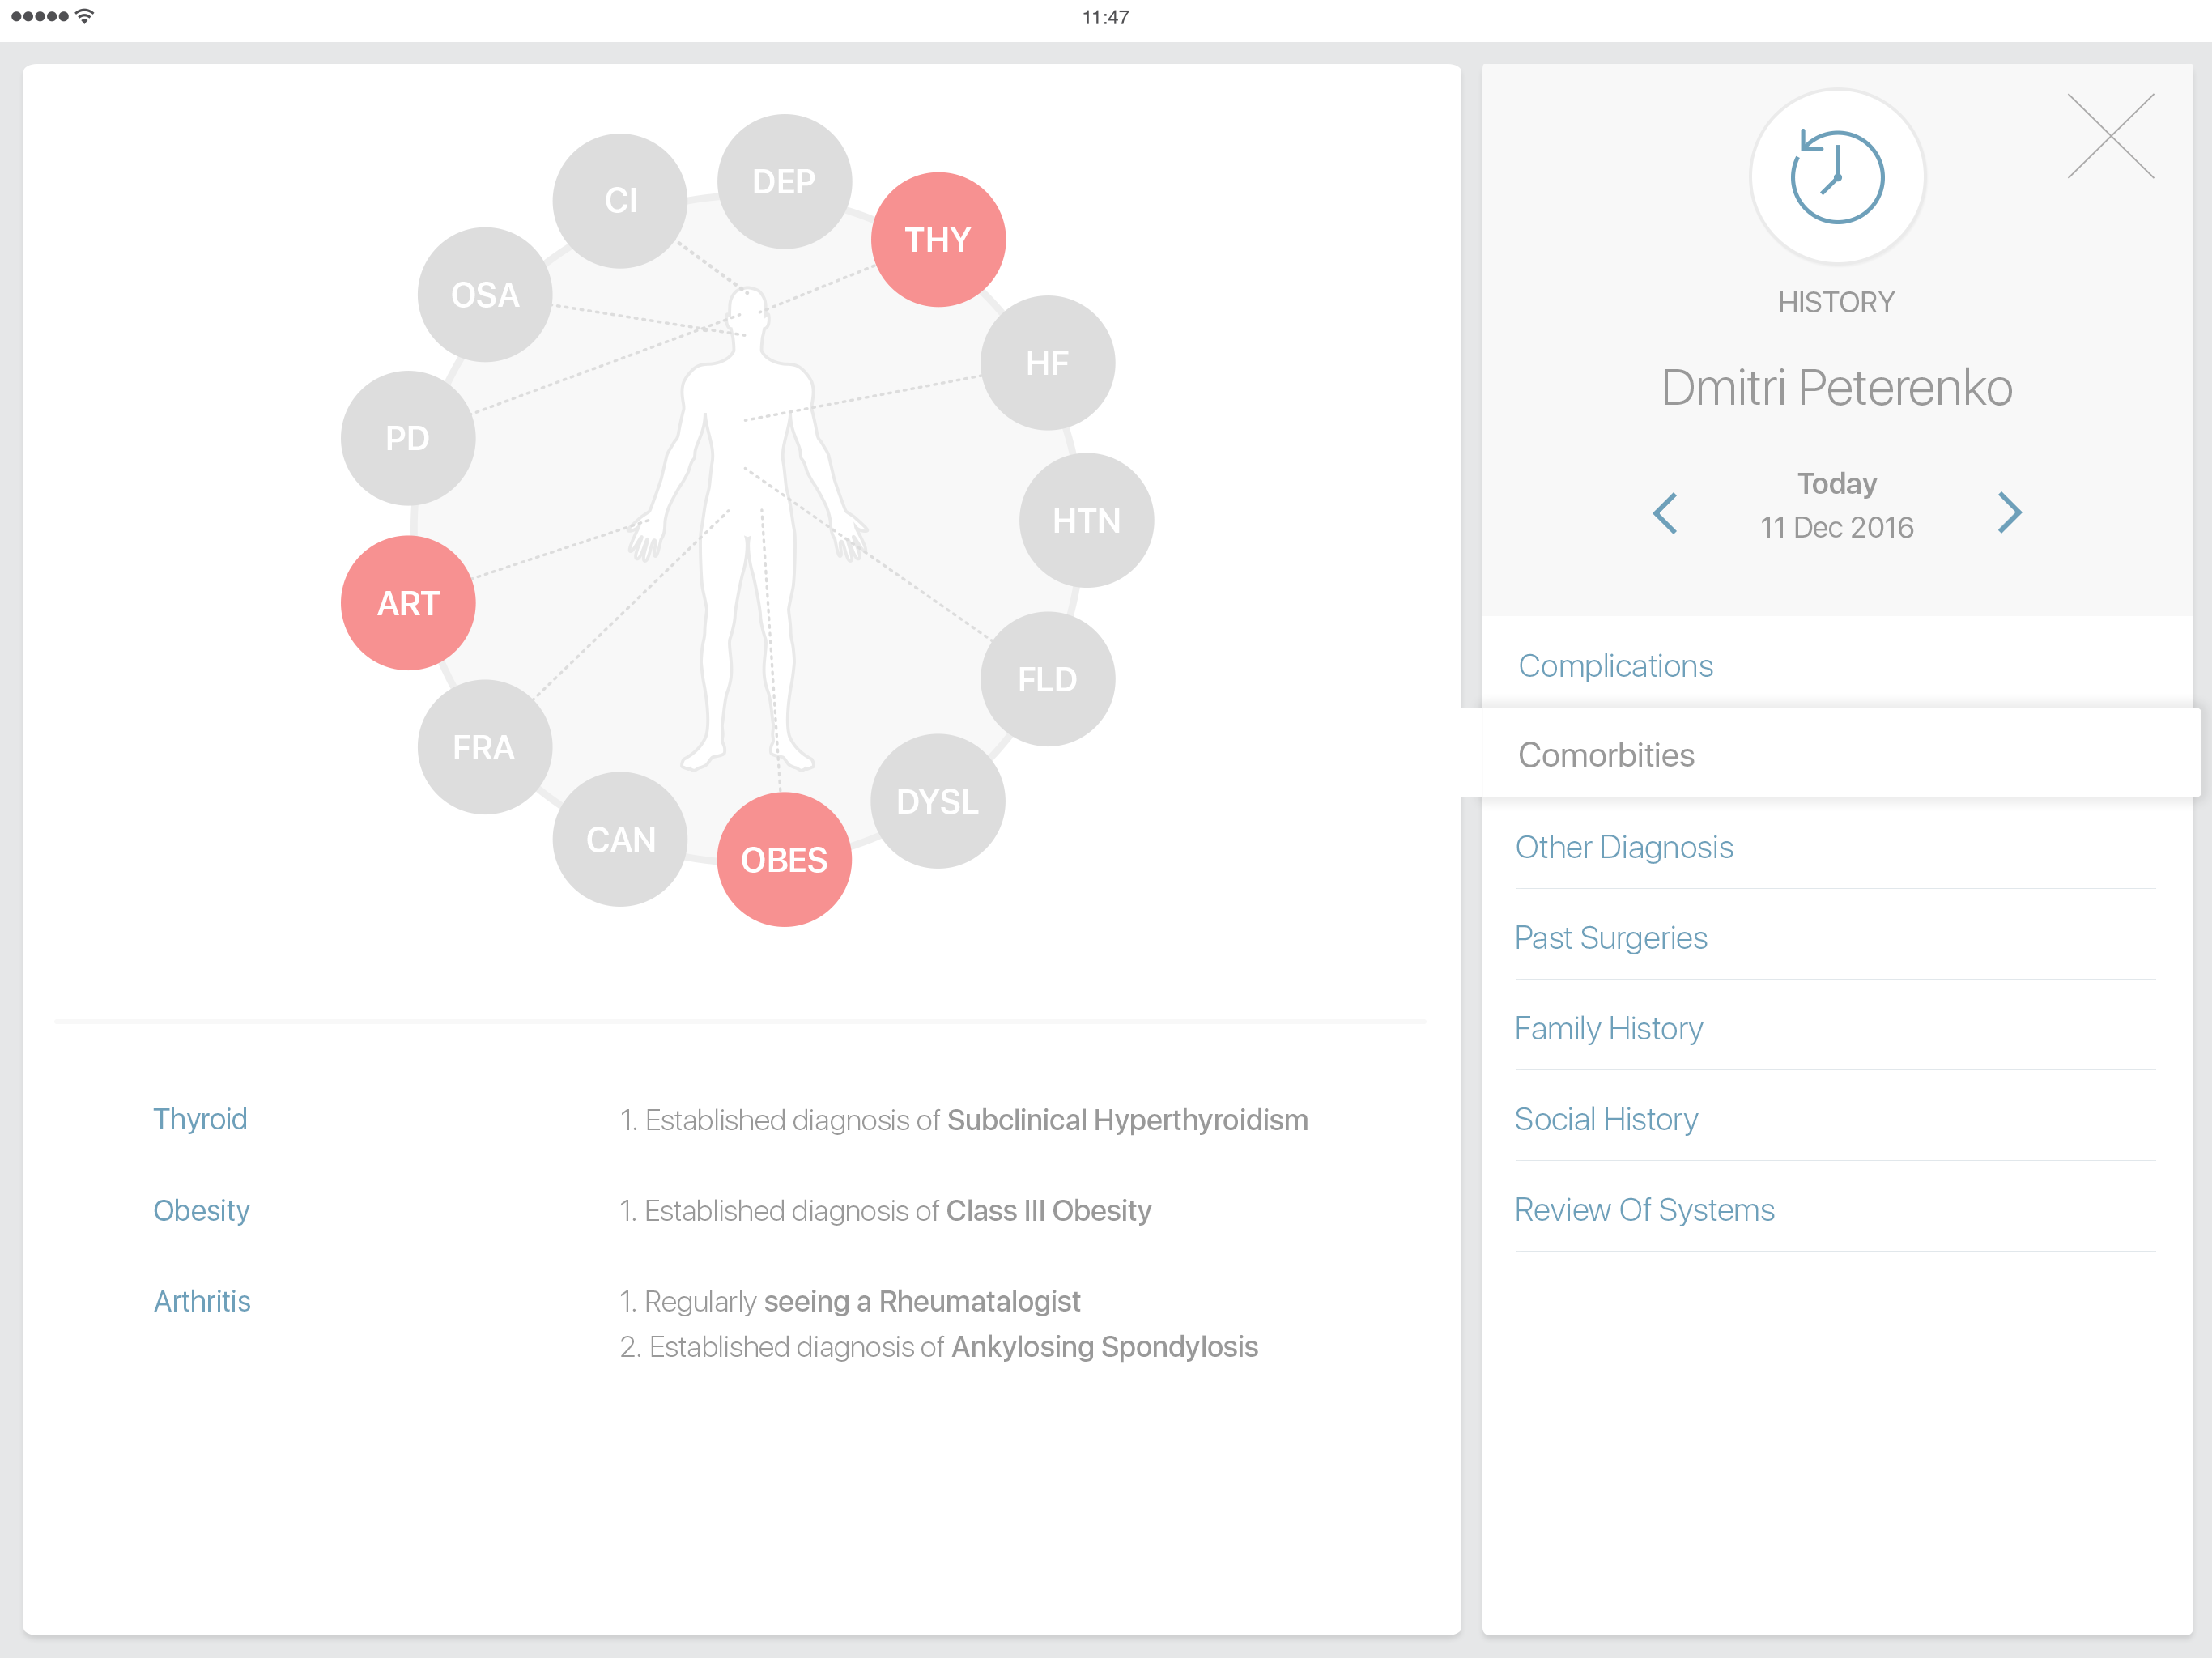Select the DEP depression bubble
This screenshot has height=1658, width=2212.
pos(784,182)
